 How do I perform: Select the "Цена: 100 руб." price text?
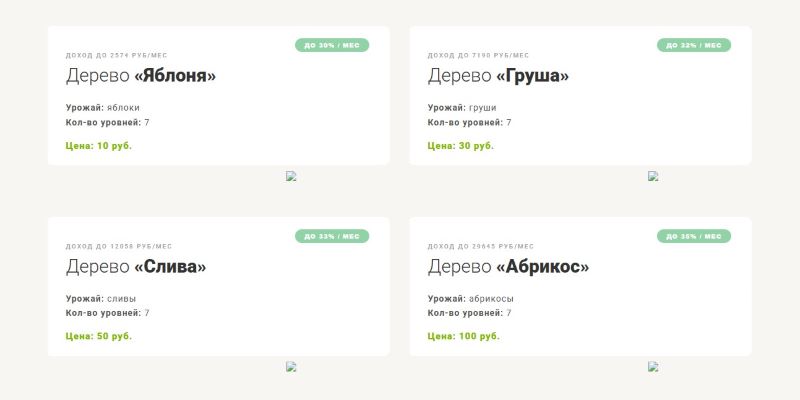pos(464,336)
